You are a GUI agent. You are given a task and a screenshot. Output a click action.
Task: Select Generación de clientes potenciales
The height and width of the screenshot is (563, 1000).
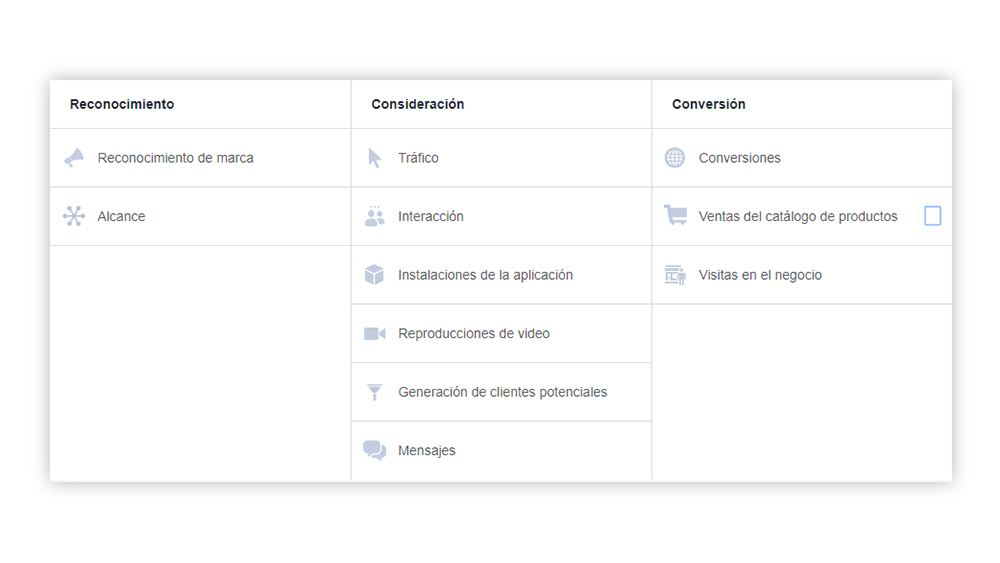pos(503,392)
